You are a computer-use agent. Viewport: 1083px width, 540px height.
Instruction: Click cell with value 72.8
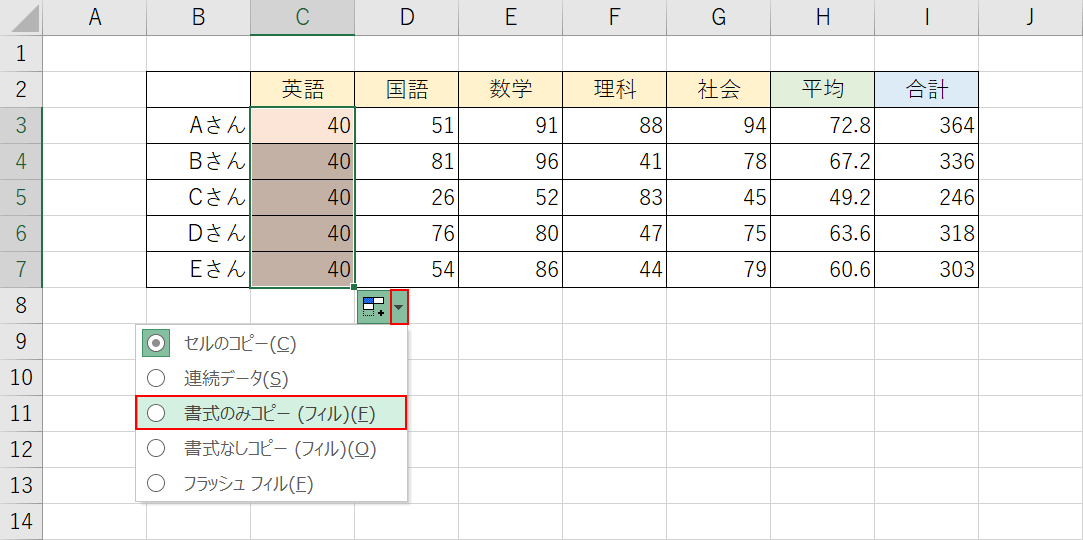823,125
